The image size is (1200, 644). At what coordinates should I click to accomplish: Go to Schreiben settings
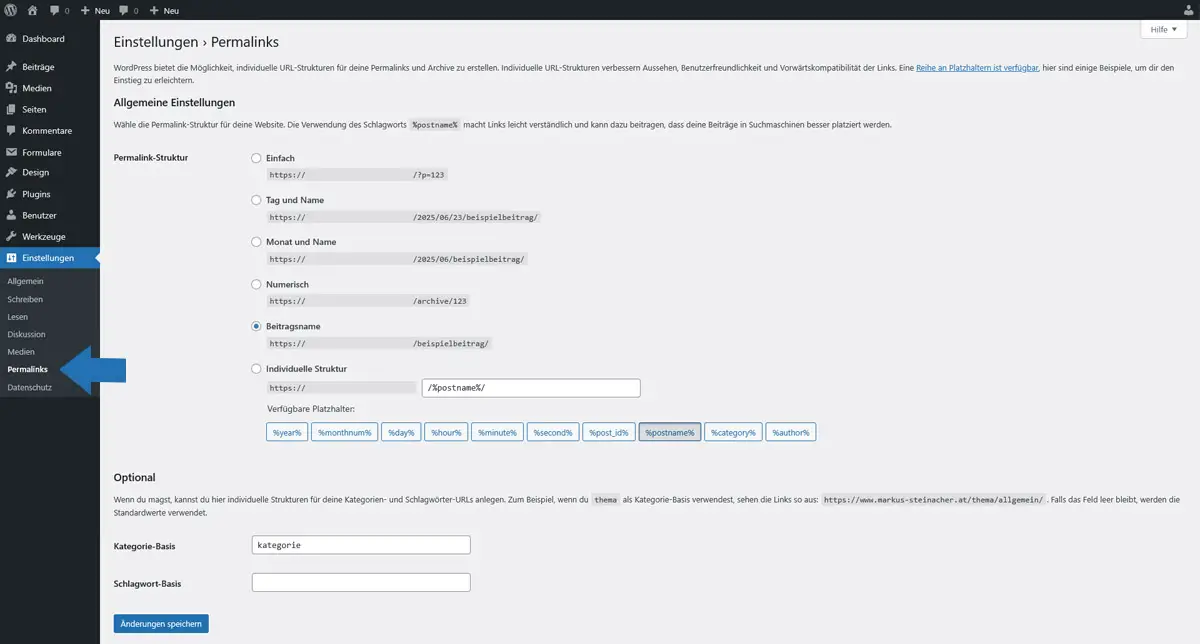pyautogui.click(x=25, y=299)
